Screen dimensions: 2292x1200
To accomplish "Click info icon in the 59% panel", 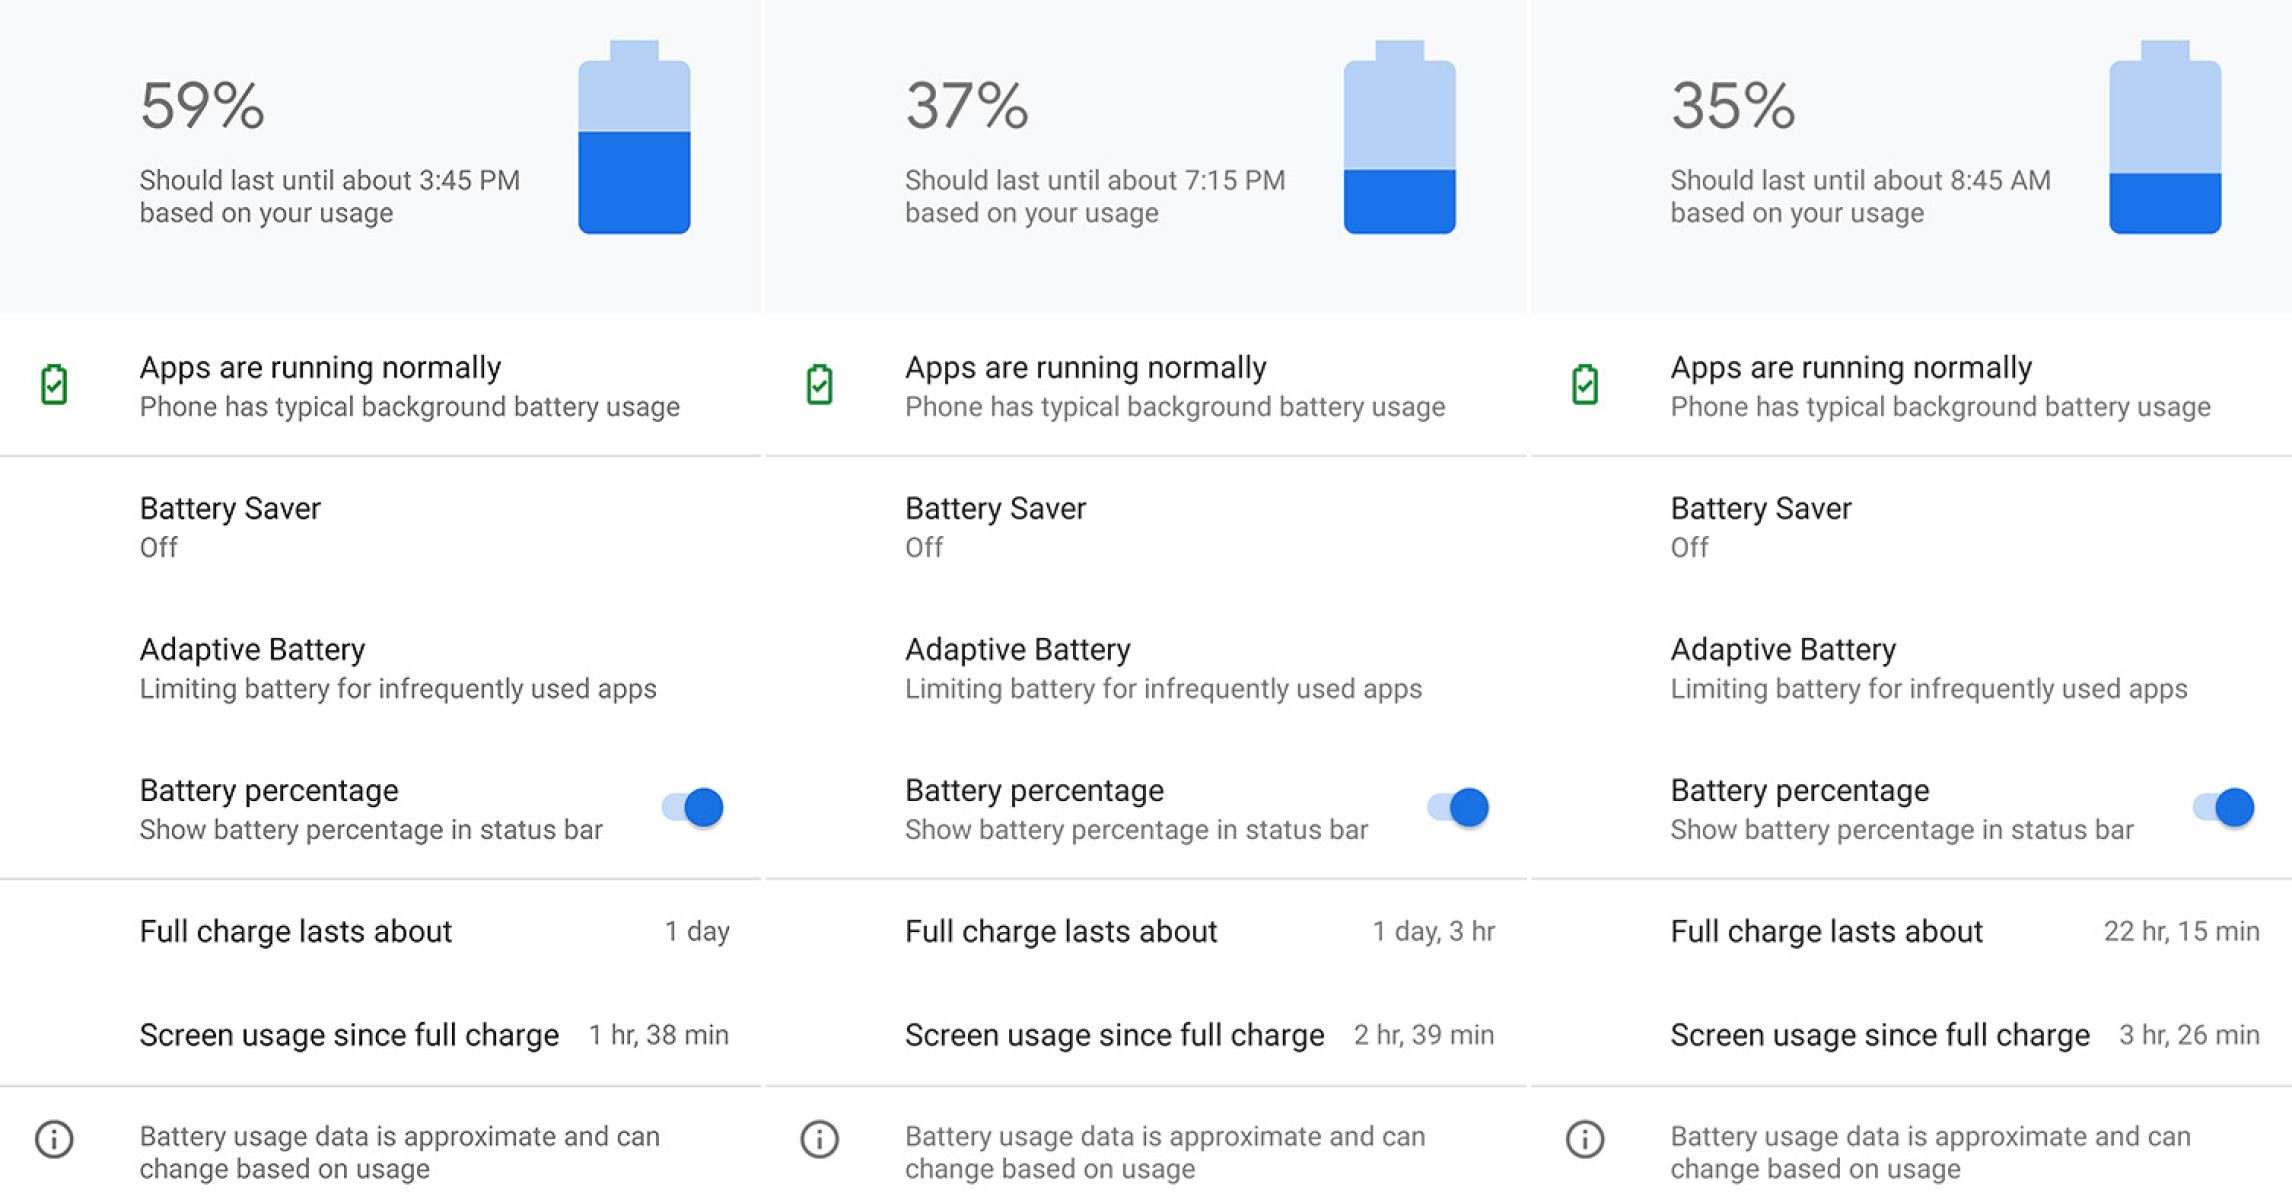I will tap(54, 1139).
